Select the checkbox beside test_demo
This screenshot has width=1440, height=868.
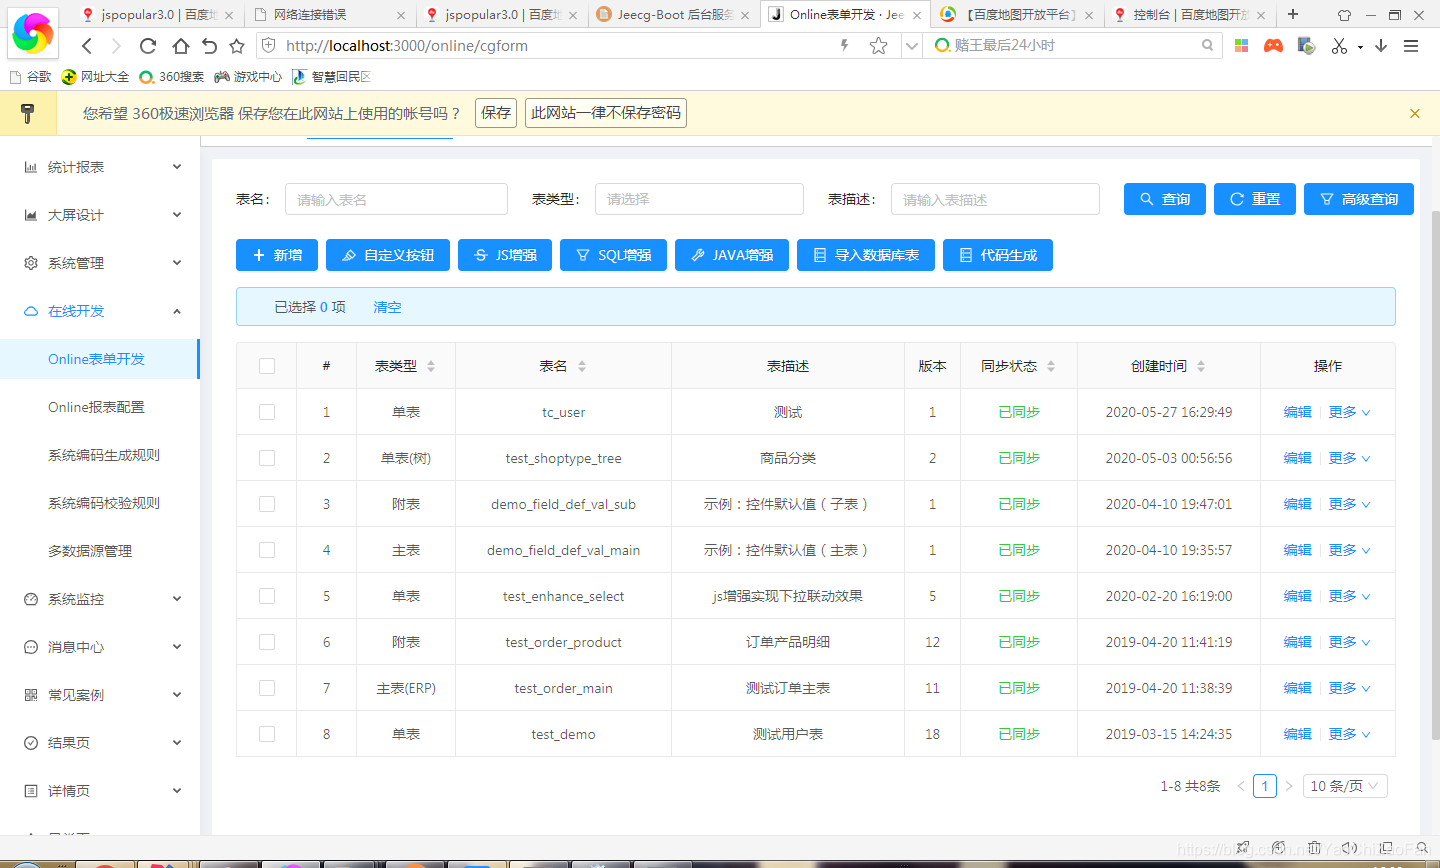click(265, 733)
